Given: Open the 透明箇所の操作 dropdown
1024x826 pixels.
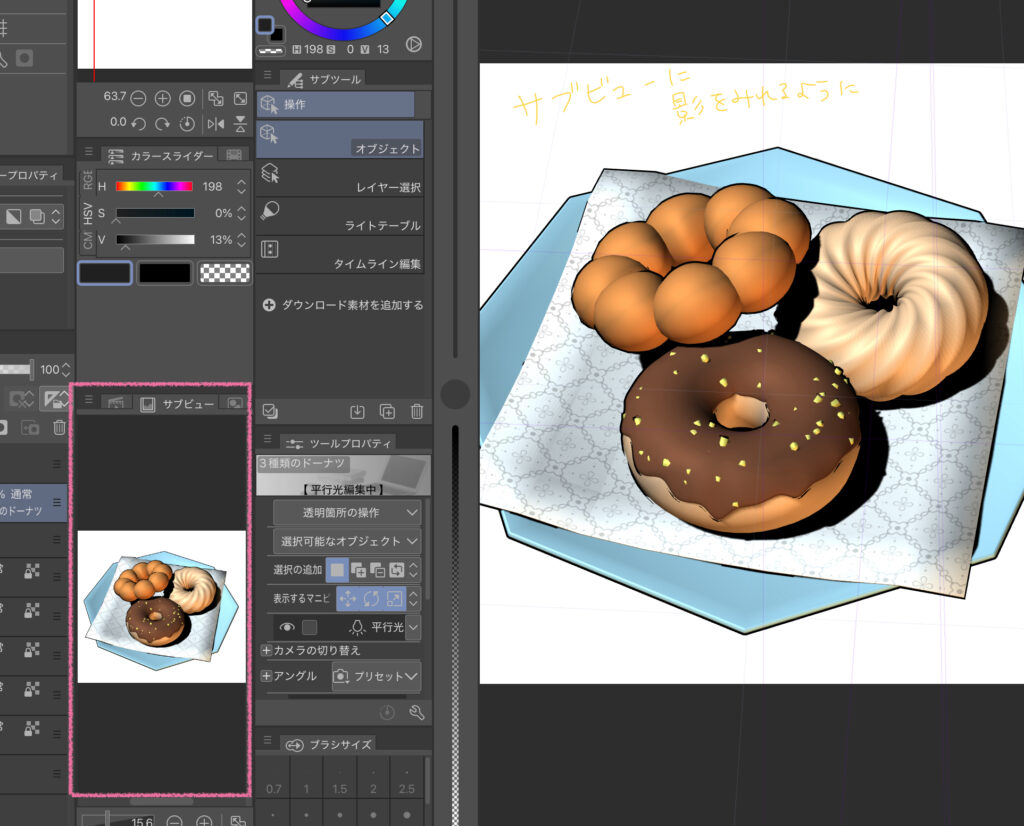Looking at the screenshot, I should coord(347,513).
